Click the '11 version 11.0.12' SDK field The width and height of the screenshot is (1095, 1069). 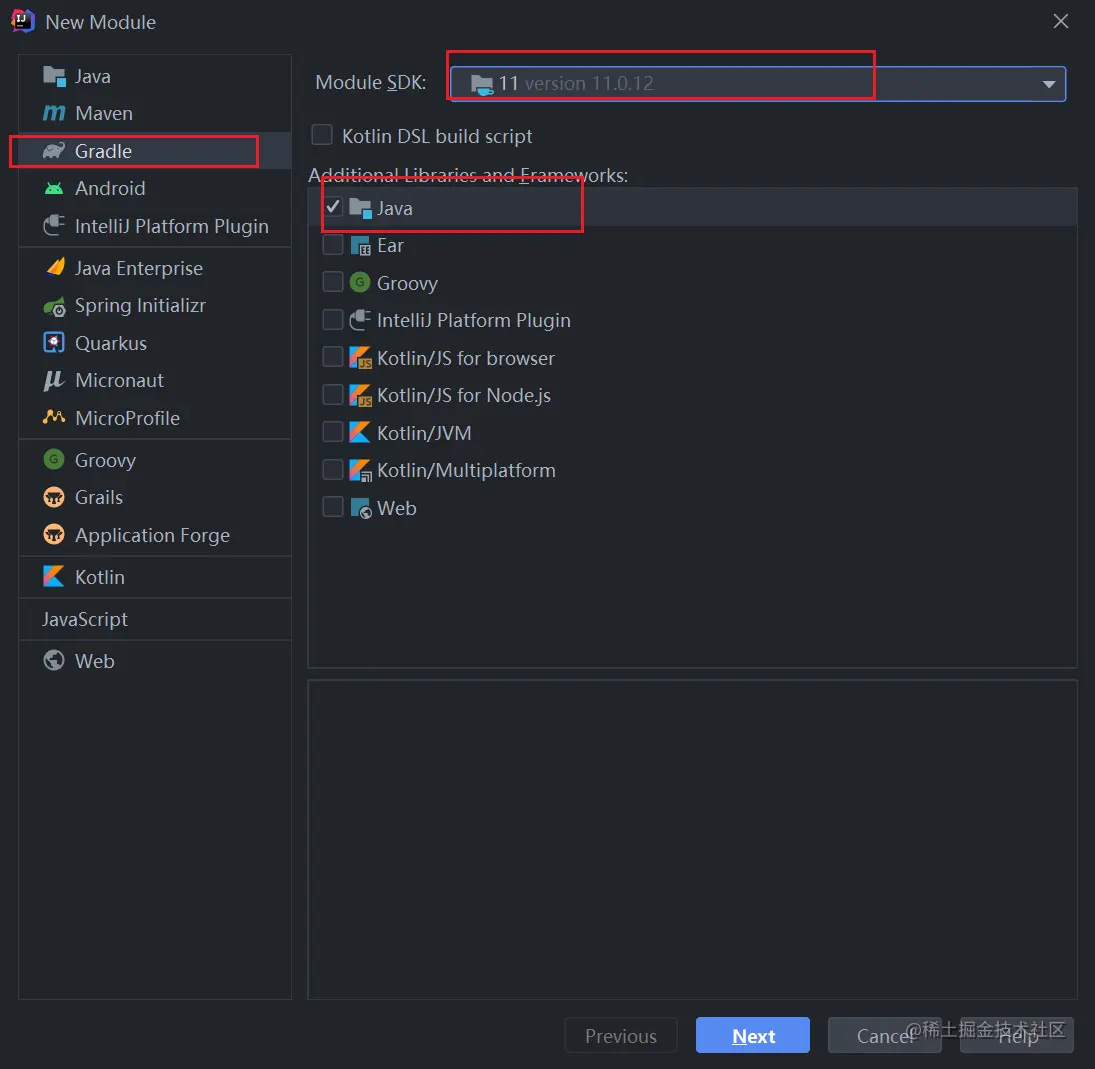coord(758,84)
